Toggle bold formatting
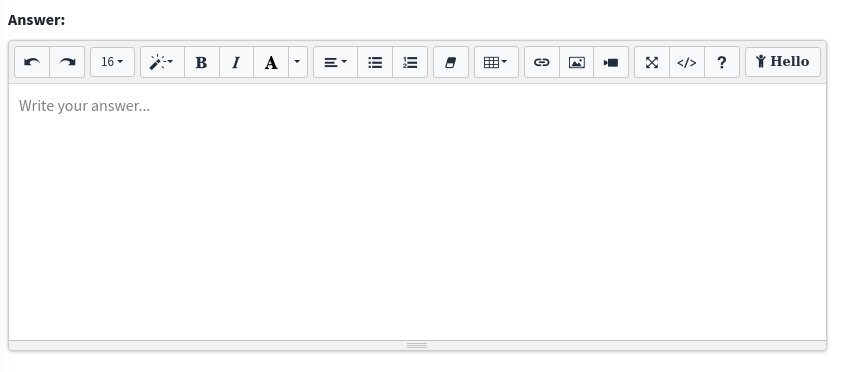 202,62
